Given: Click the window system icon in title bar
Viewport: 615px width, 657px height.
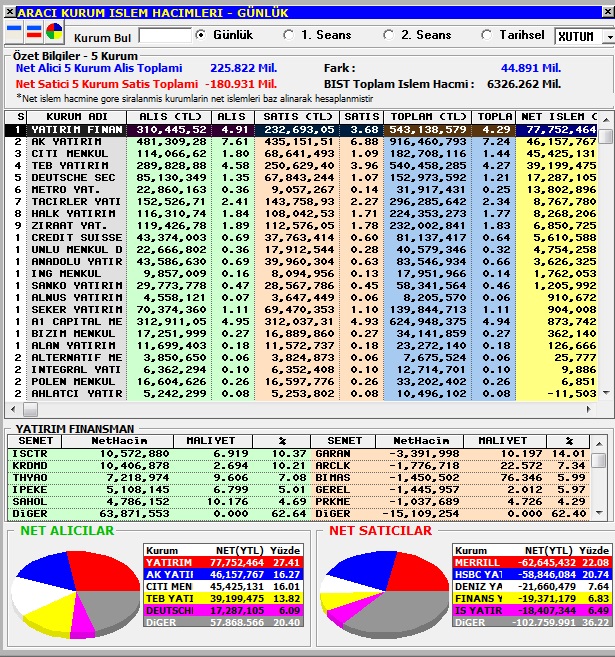Looking at the screenshot, I should (10, 12).
